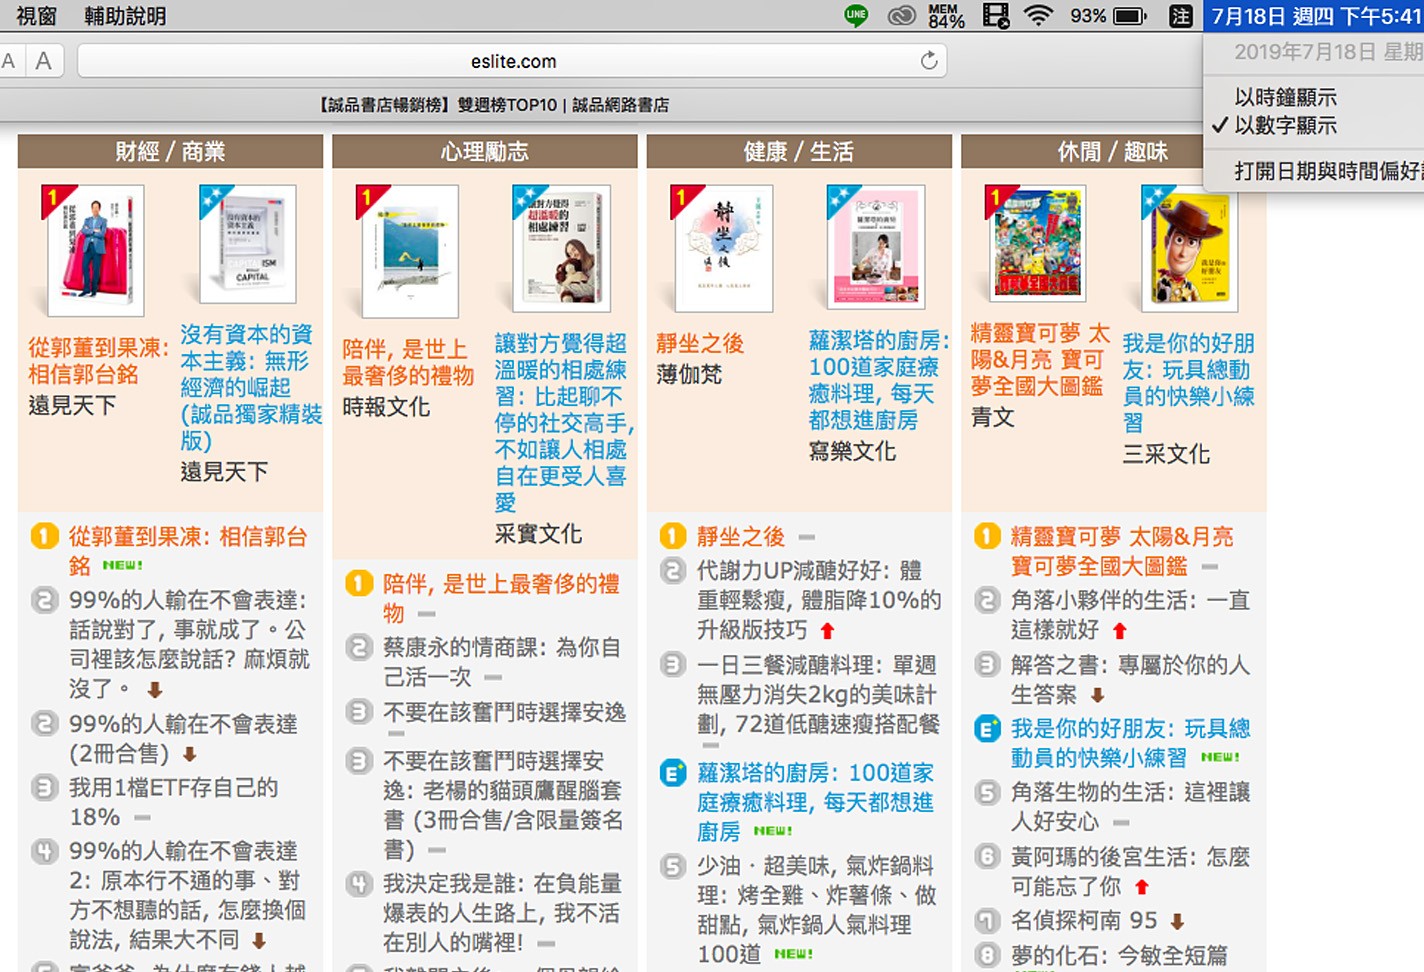Screen dimensions: 1424x972
Task: Open featured title 沒有資本的資本主義 (誠品獨家精裝版)
Action: [250, 387]
